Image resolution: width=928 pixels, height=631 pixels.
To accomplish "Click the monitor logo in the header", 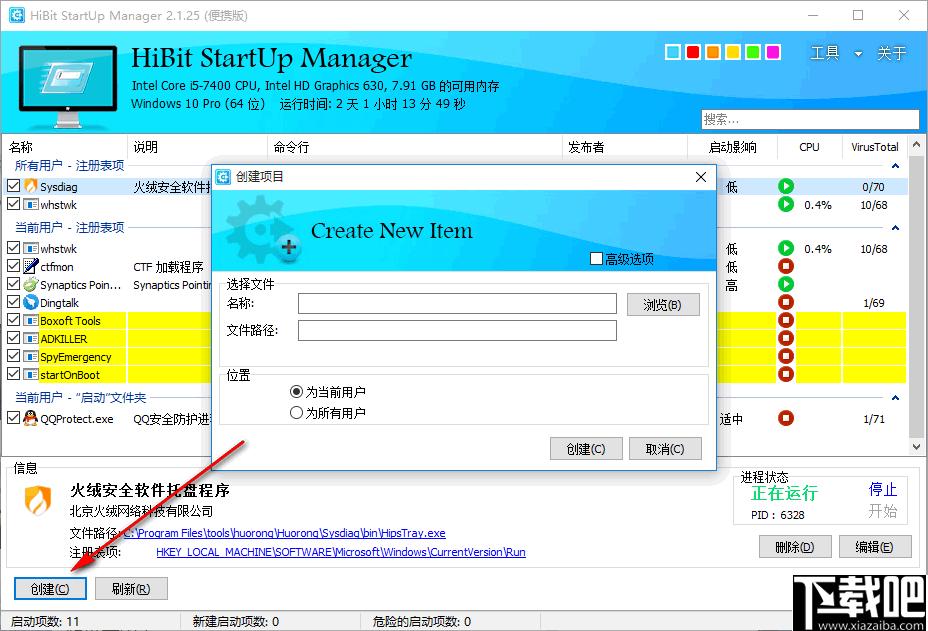I will pyautogui.click(x=68, y=86).
